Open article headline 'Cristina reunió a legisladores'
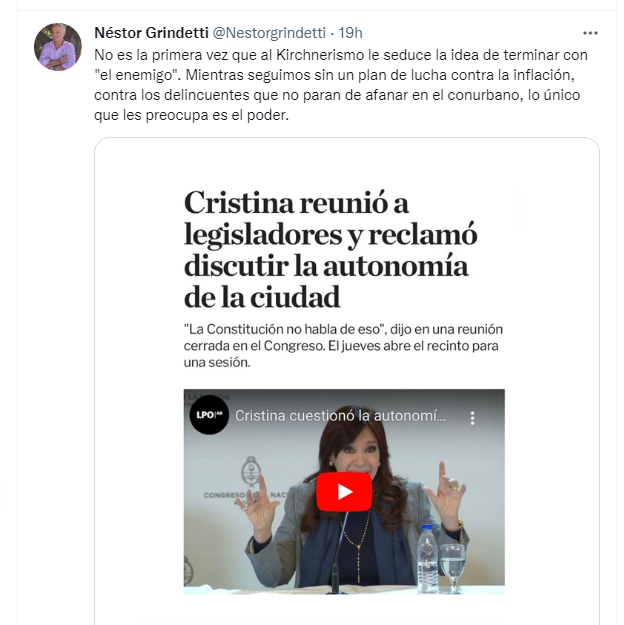Image resolution: width=624 pixels, height=625 pixels. (x=331, y=250)
